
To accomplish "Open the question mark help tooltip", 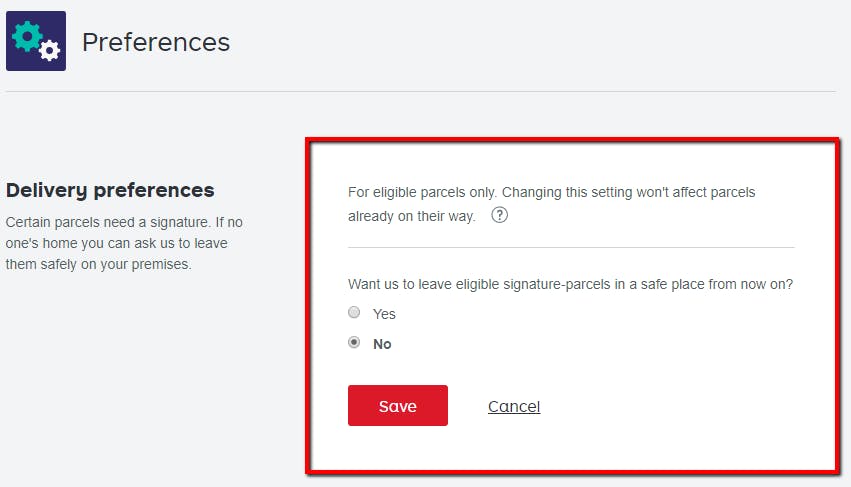I will pyautogui.click(x=500, y=215).
